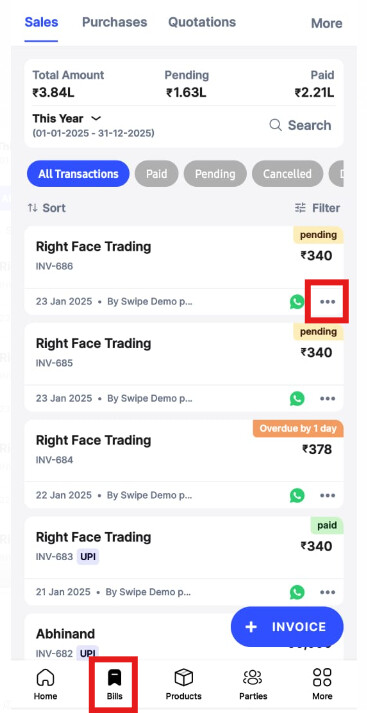
Task: Filter transactions by Paid chip
Action: coord(156,174)
